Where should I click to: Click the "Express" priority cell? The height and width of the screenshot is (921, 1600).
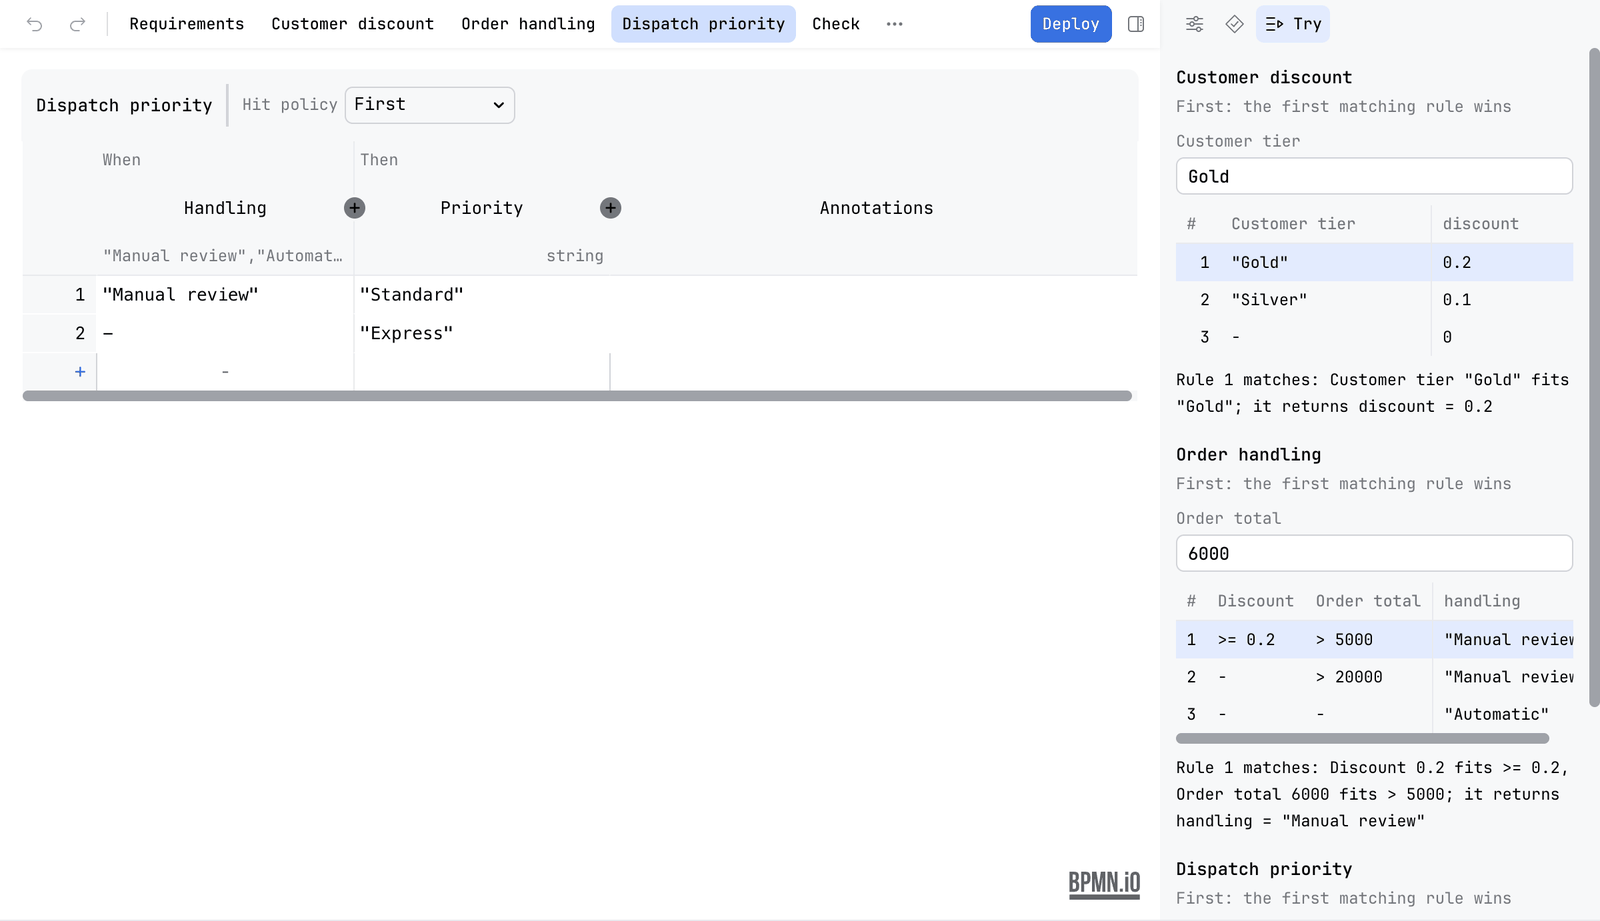tap(482, 333)
